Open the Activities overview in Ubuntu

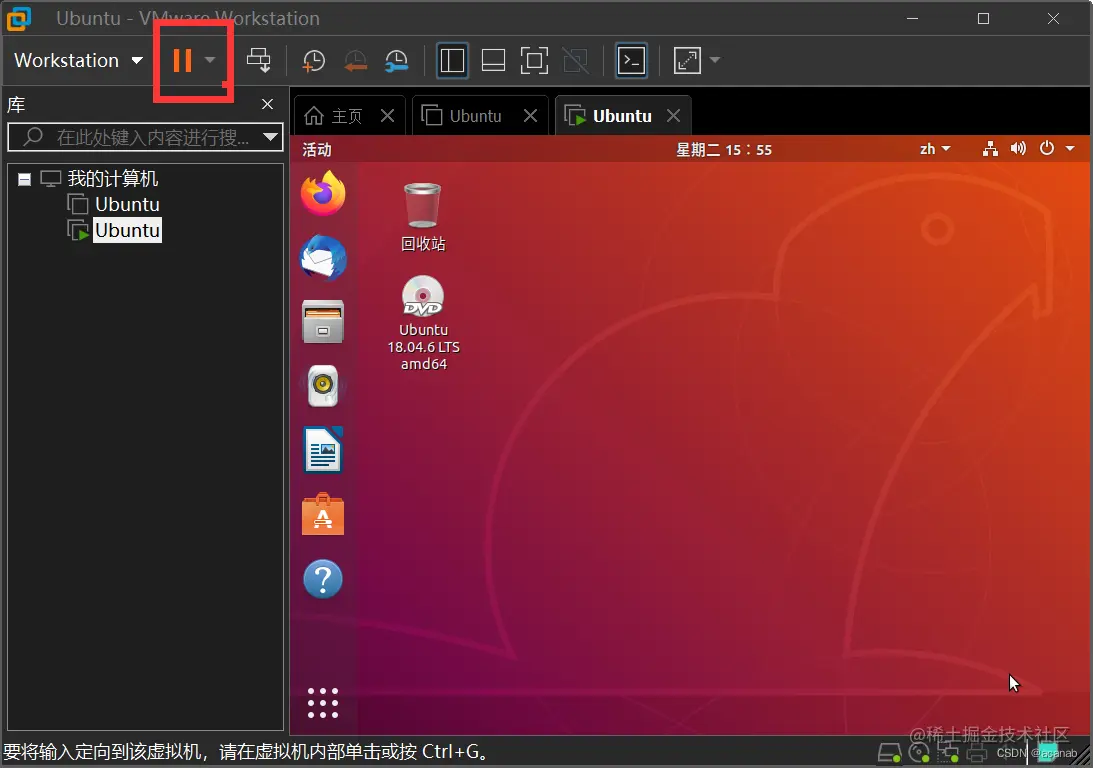(317, 149)
